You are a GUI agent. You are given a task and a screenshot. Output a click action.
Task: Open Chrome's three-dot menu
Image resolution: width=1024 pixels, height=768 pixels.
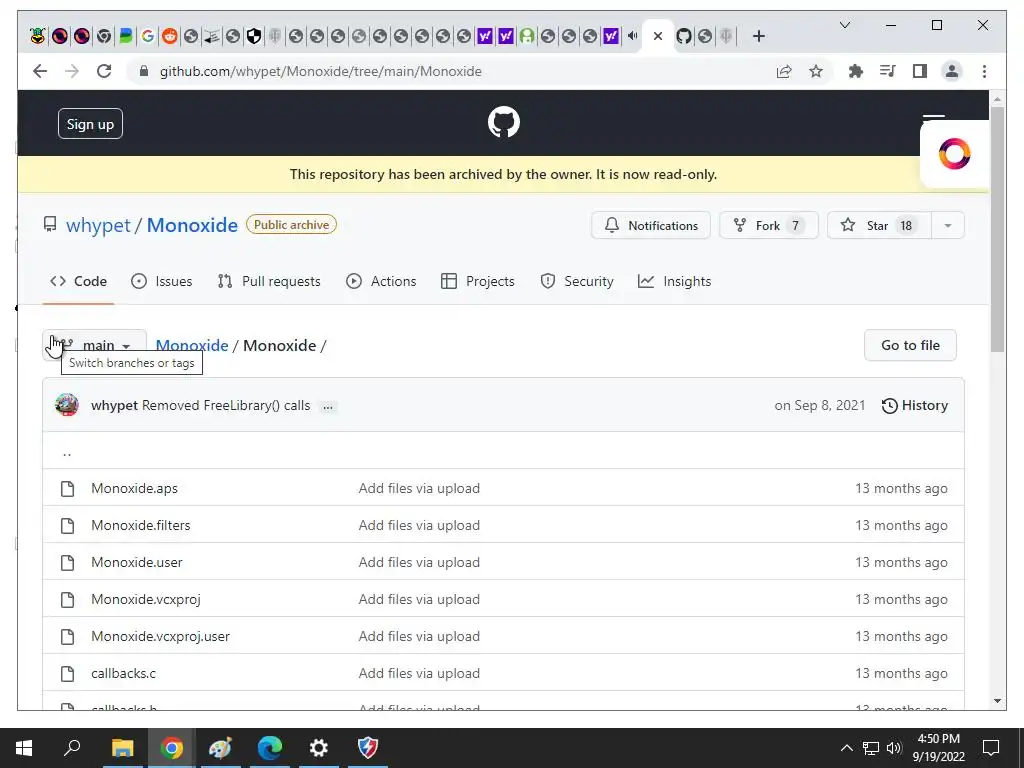984,71
